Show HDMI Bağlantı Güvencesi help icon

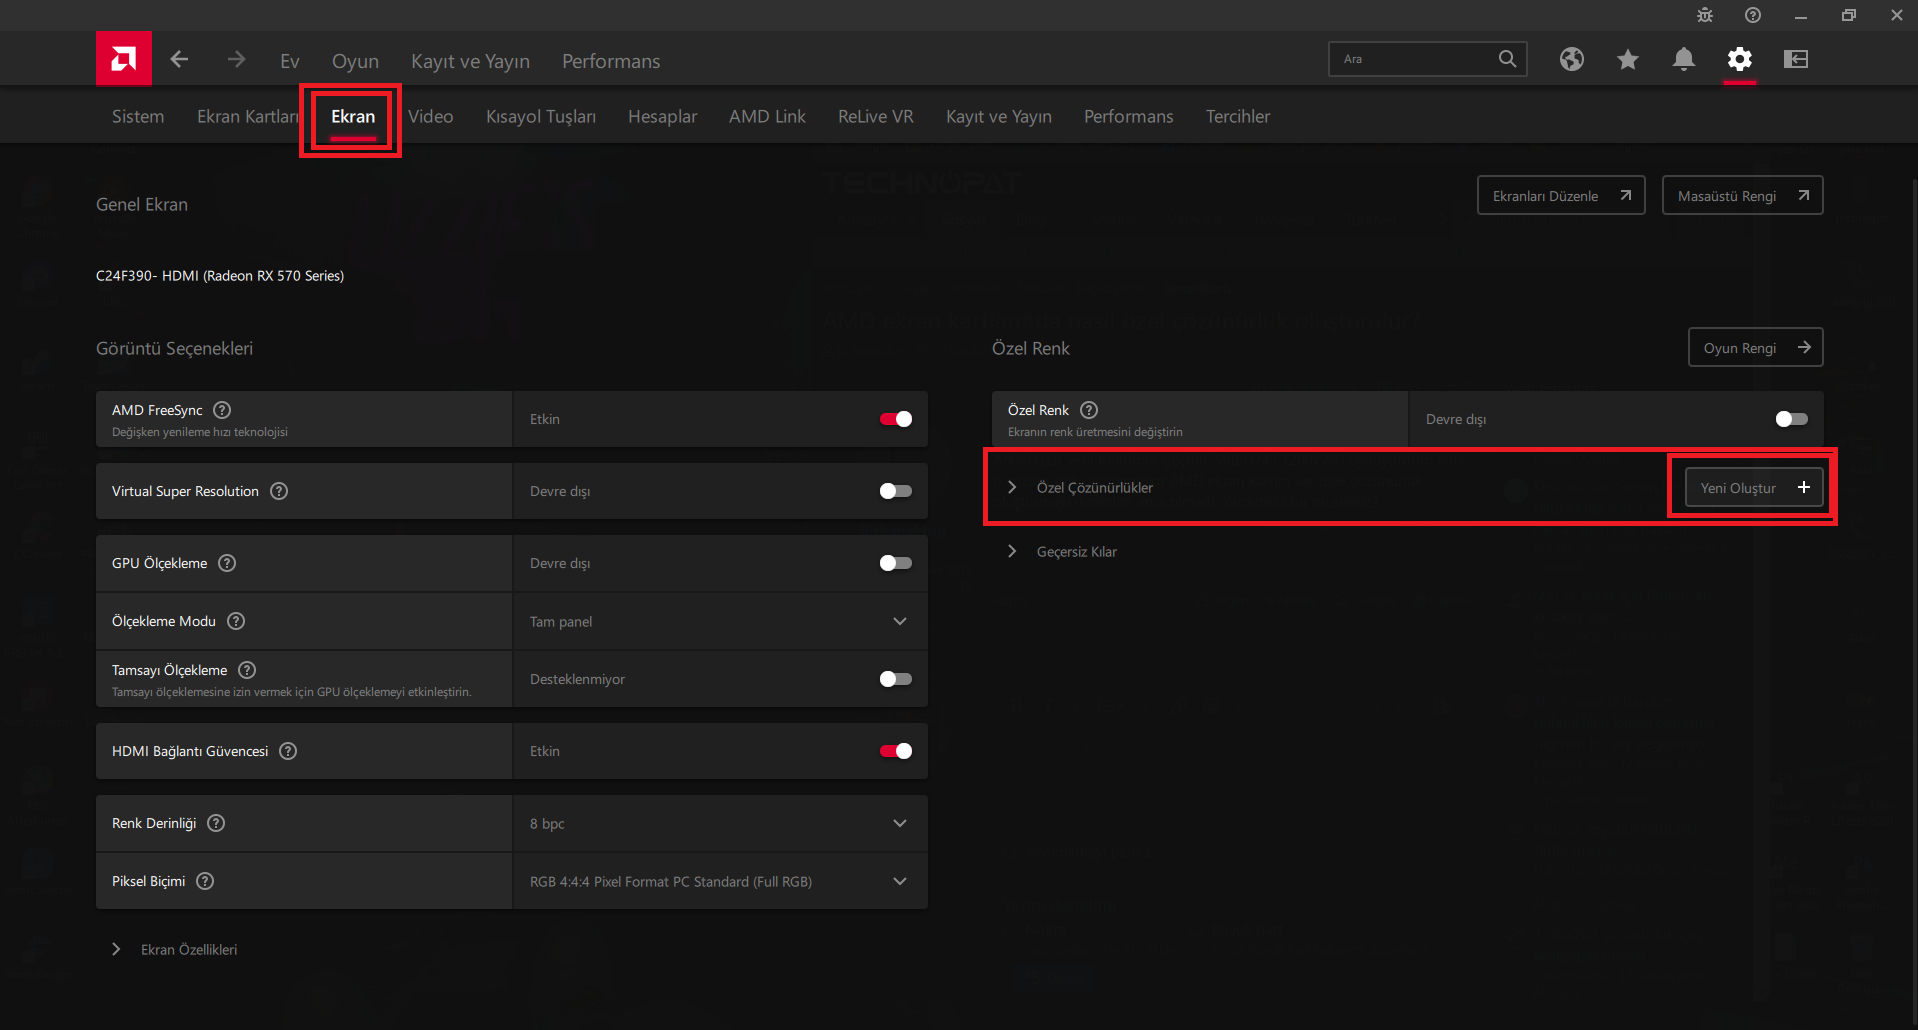click(x=288, y=751)
